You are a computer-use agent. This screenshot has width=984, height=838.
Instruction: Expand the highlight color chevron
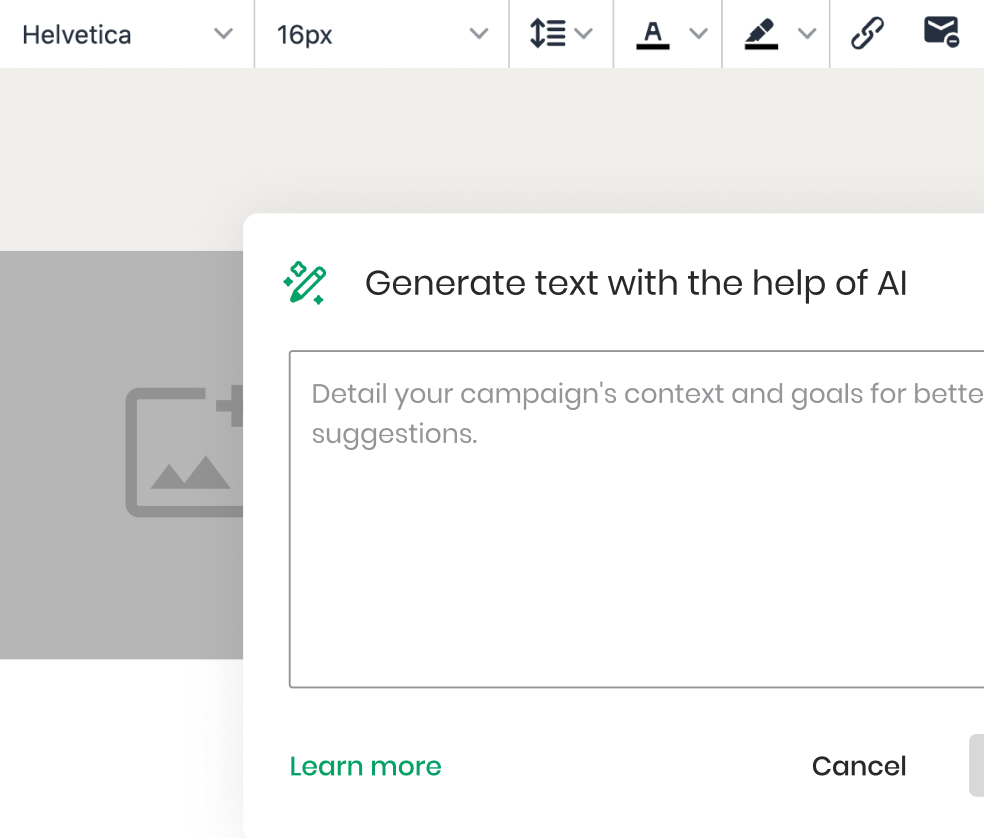[x=807, y=33]
